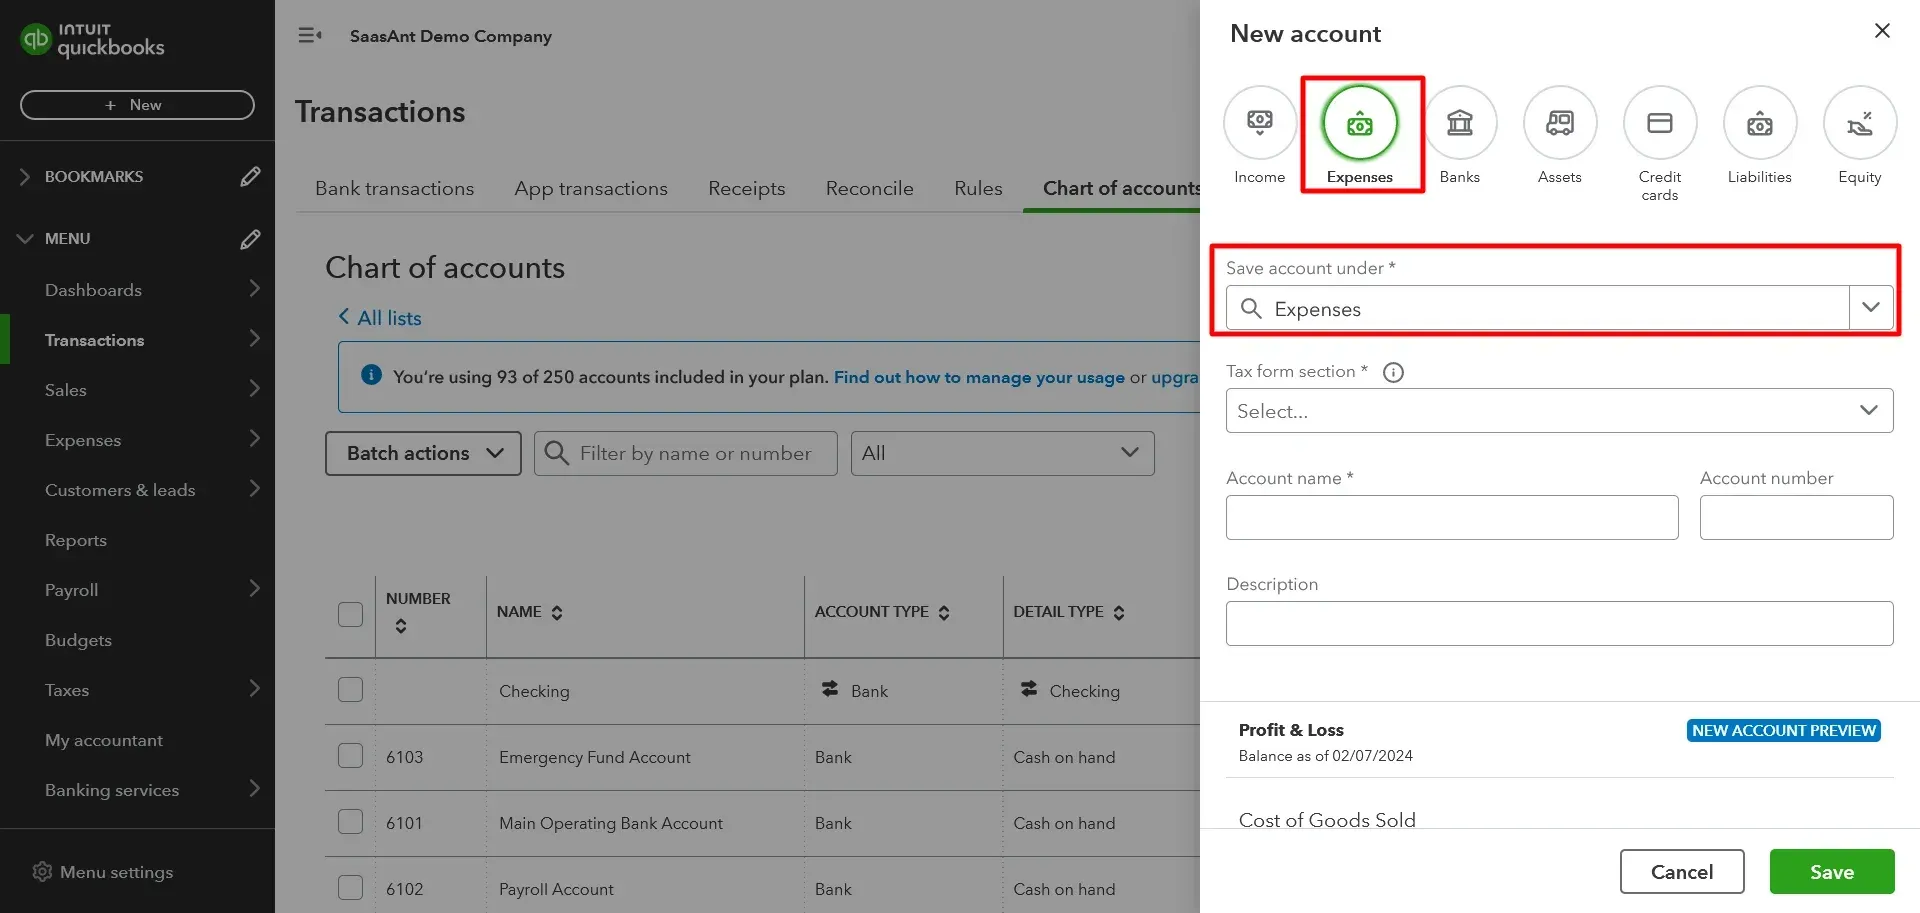Image resolution: width=1920 pixels, height=913 pixels.
Task: Switch to Reconcile tab
Action: (870, 188)
